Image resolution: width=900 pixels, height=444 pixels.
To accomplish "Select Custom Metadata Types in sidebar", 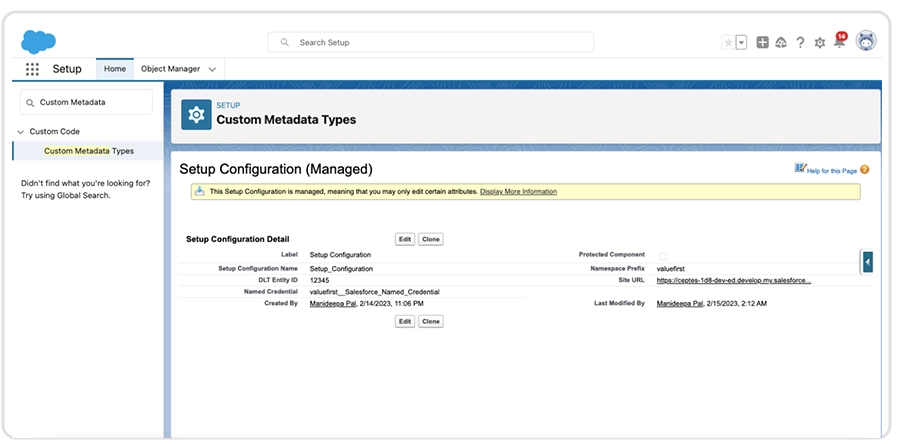I will (x=88, y=151).
